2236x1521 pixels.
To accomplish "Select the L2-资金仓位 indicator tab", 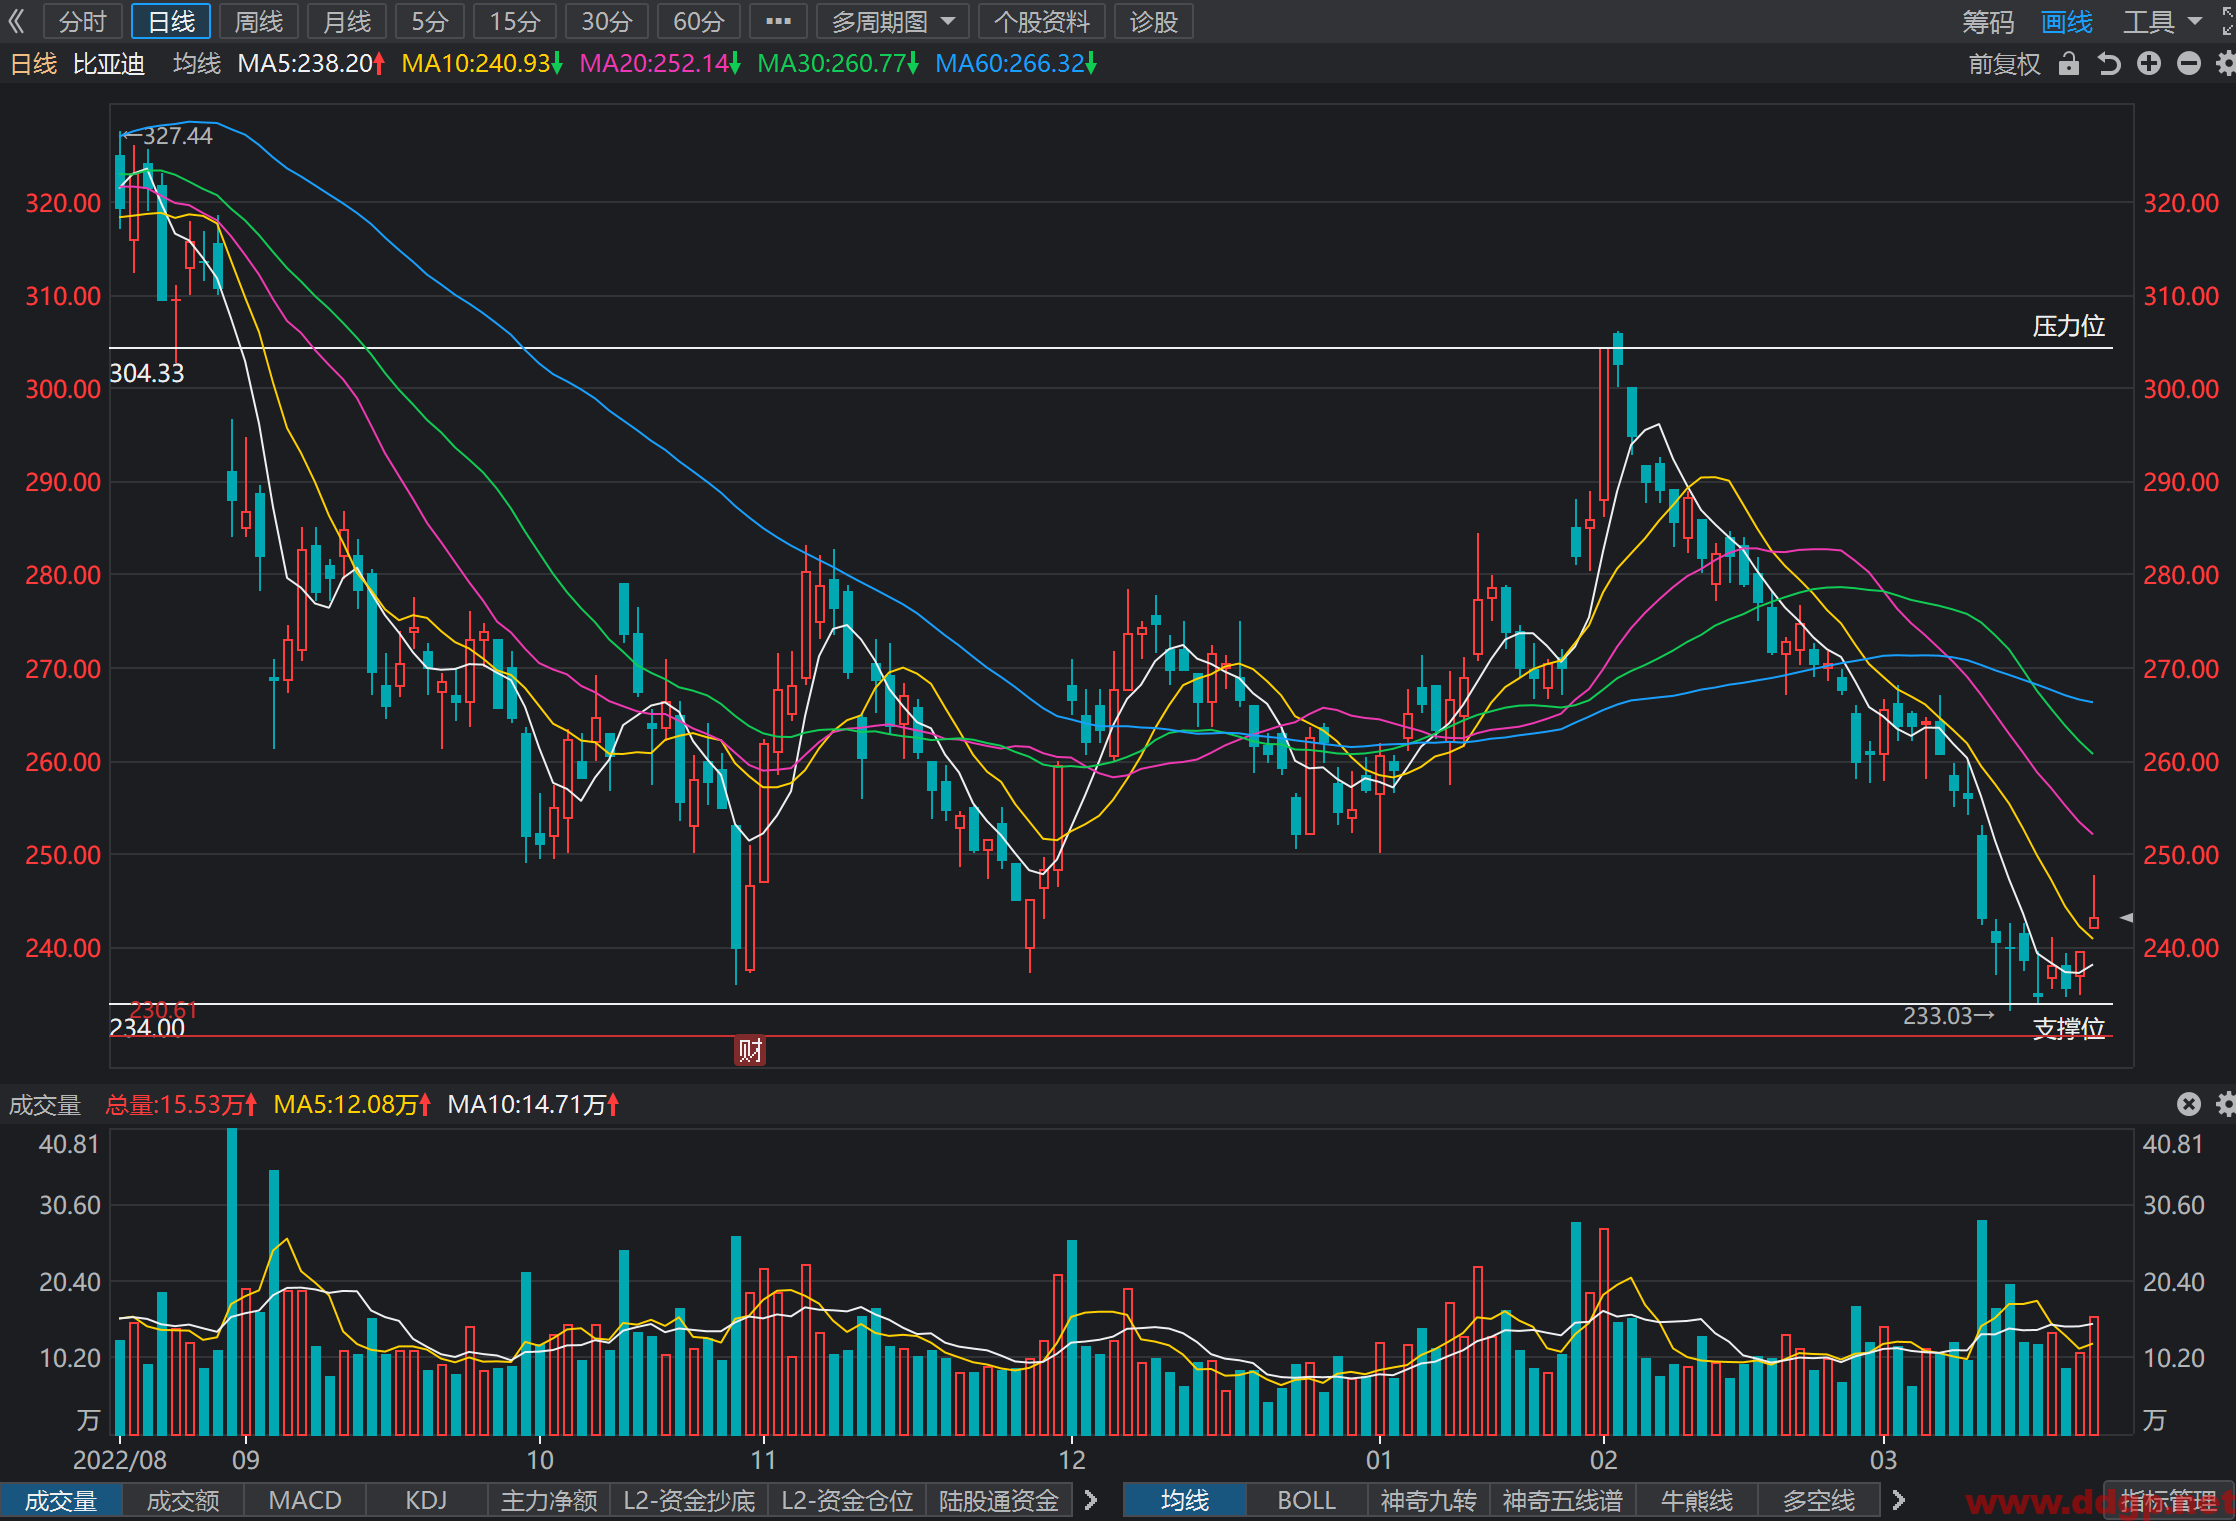I will (847, 1501).
